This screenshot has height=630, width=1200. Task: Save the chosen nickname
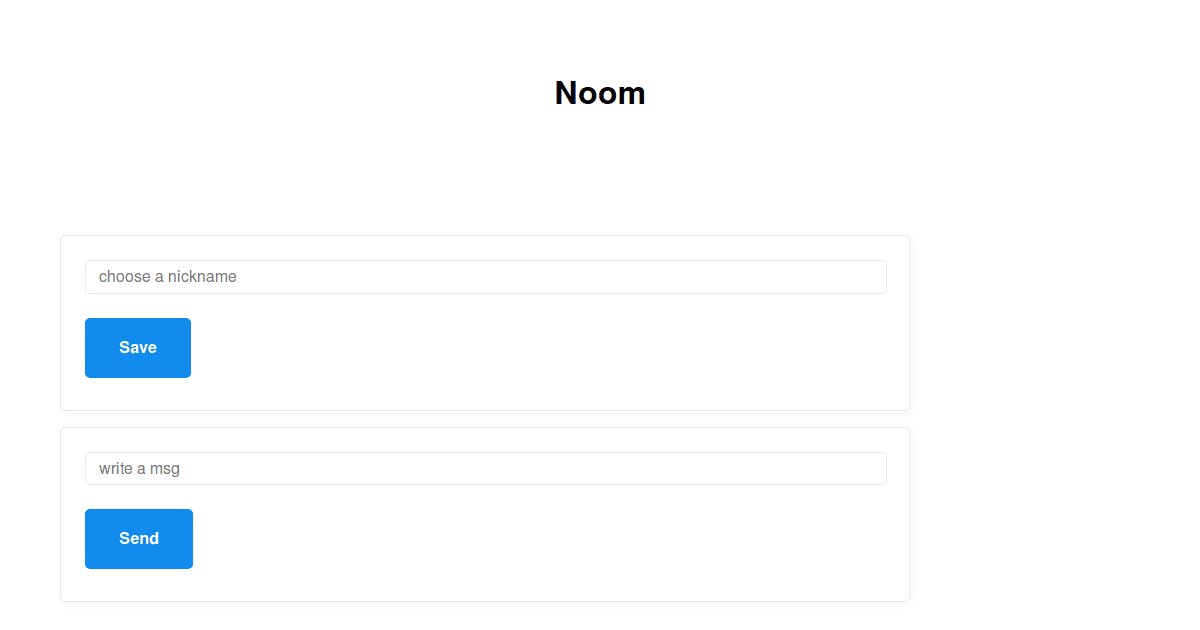click(138, 348)
